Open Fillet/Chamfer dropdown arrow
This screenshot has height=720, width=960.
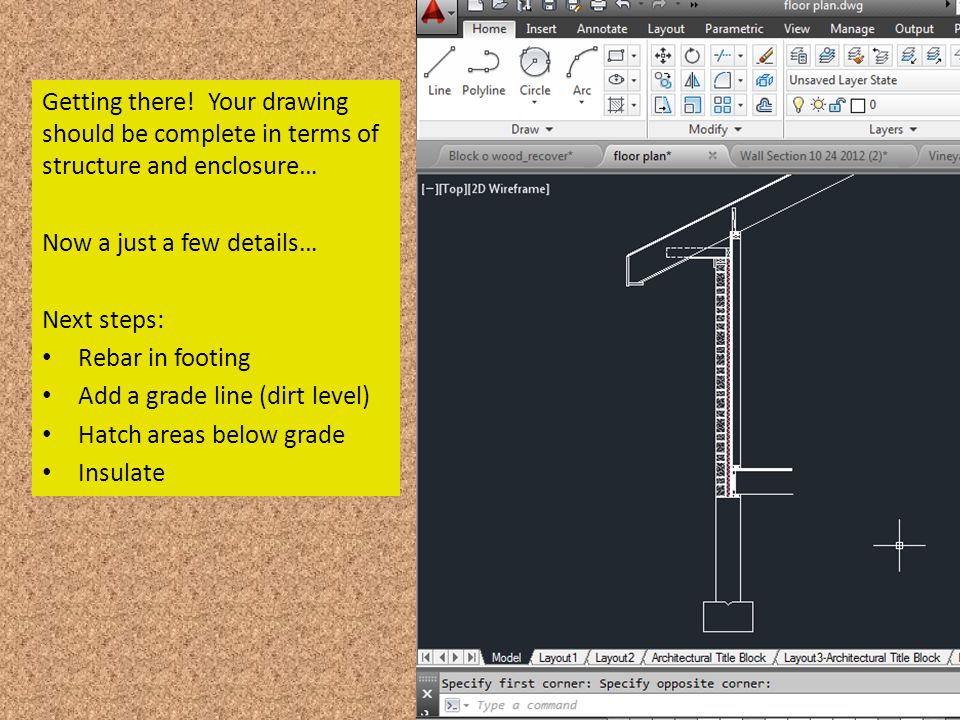[x=740, y=80]
